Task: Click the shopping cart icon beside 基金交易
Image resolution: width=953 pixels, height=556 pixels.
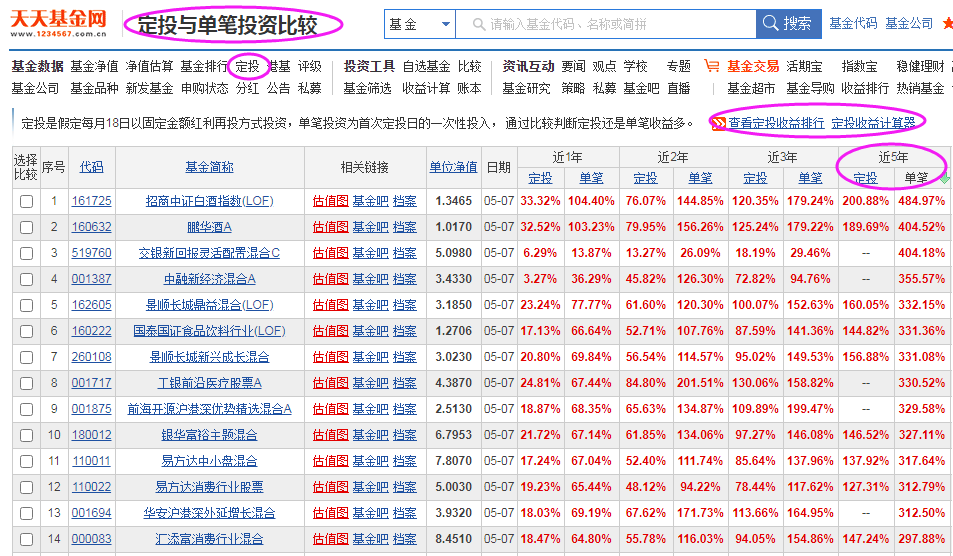Action: [x=712, y=66]
